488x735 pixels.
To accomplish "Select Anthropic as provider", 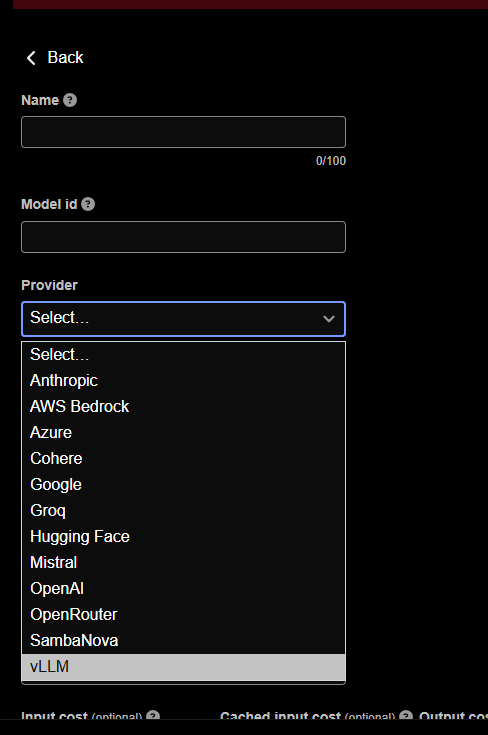I will (x=183, y=381).
